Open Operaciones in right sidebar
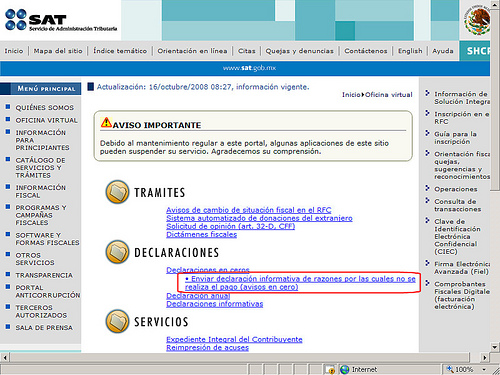The height and width of the screenshot is (375, 500). tap(456, 189)
